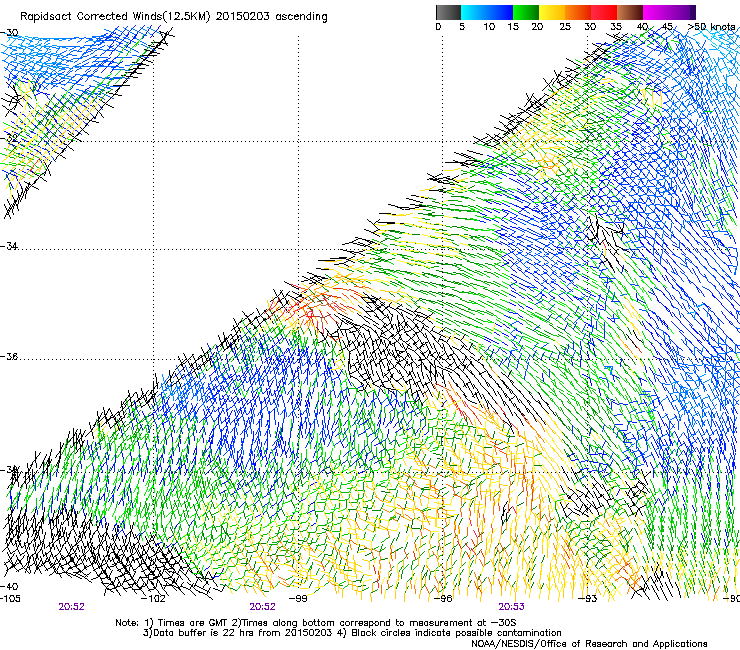740x650 pixels.
Task: Click the yellow 20-25 knots legend swatch
Action: [x=552, y=12]
